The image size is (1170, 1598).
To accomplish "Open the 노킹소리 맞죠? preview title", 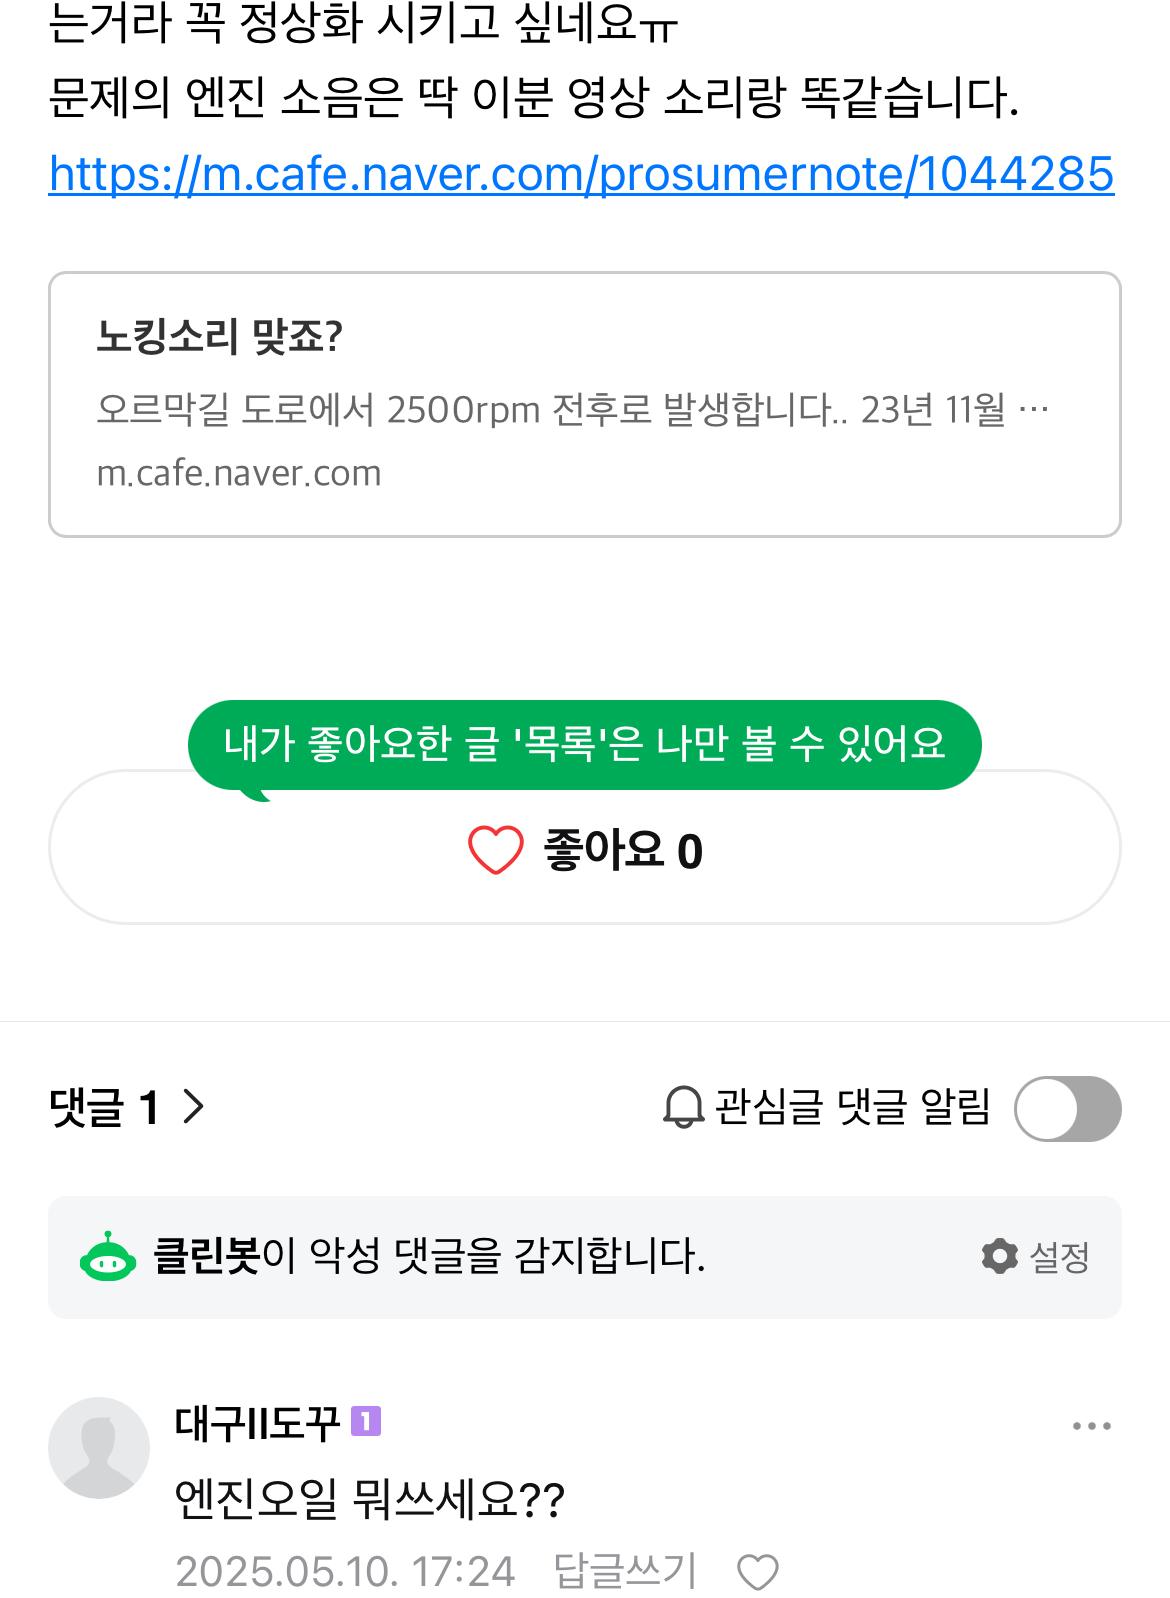I will point(219,337).
